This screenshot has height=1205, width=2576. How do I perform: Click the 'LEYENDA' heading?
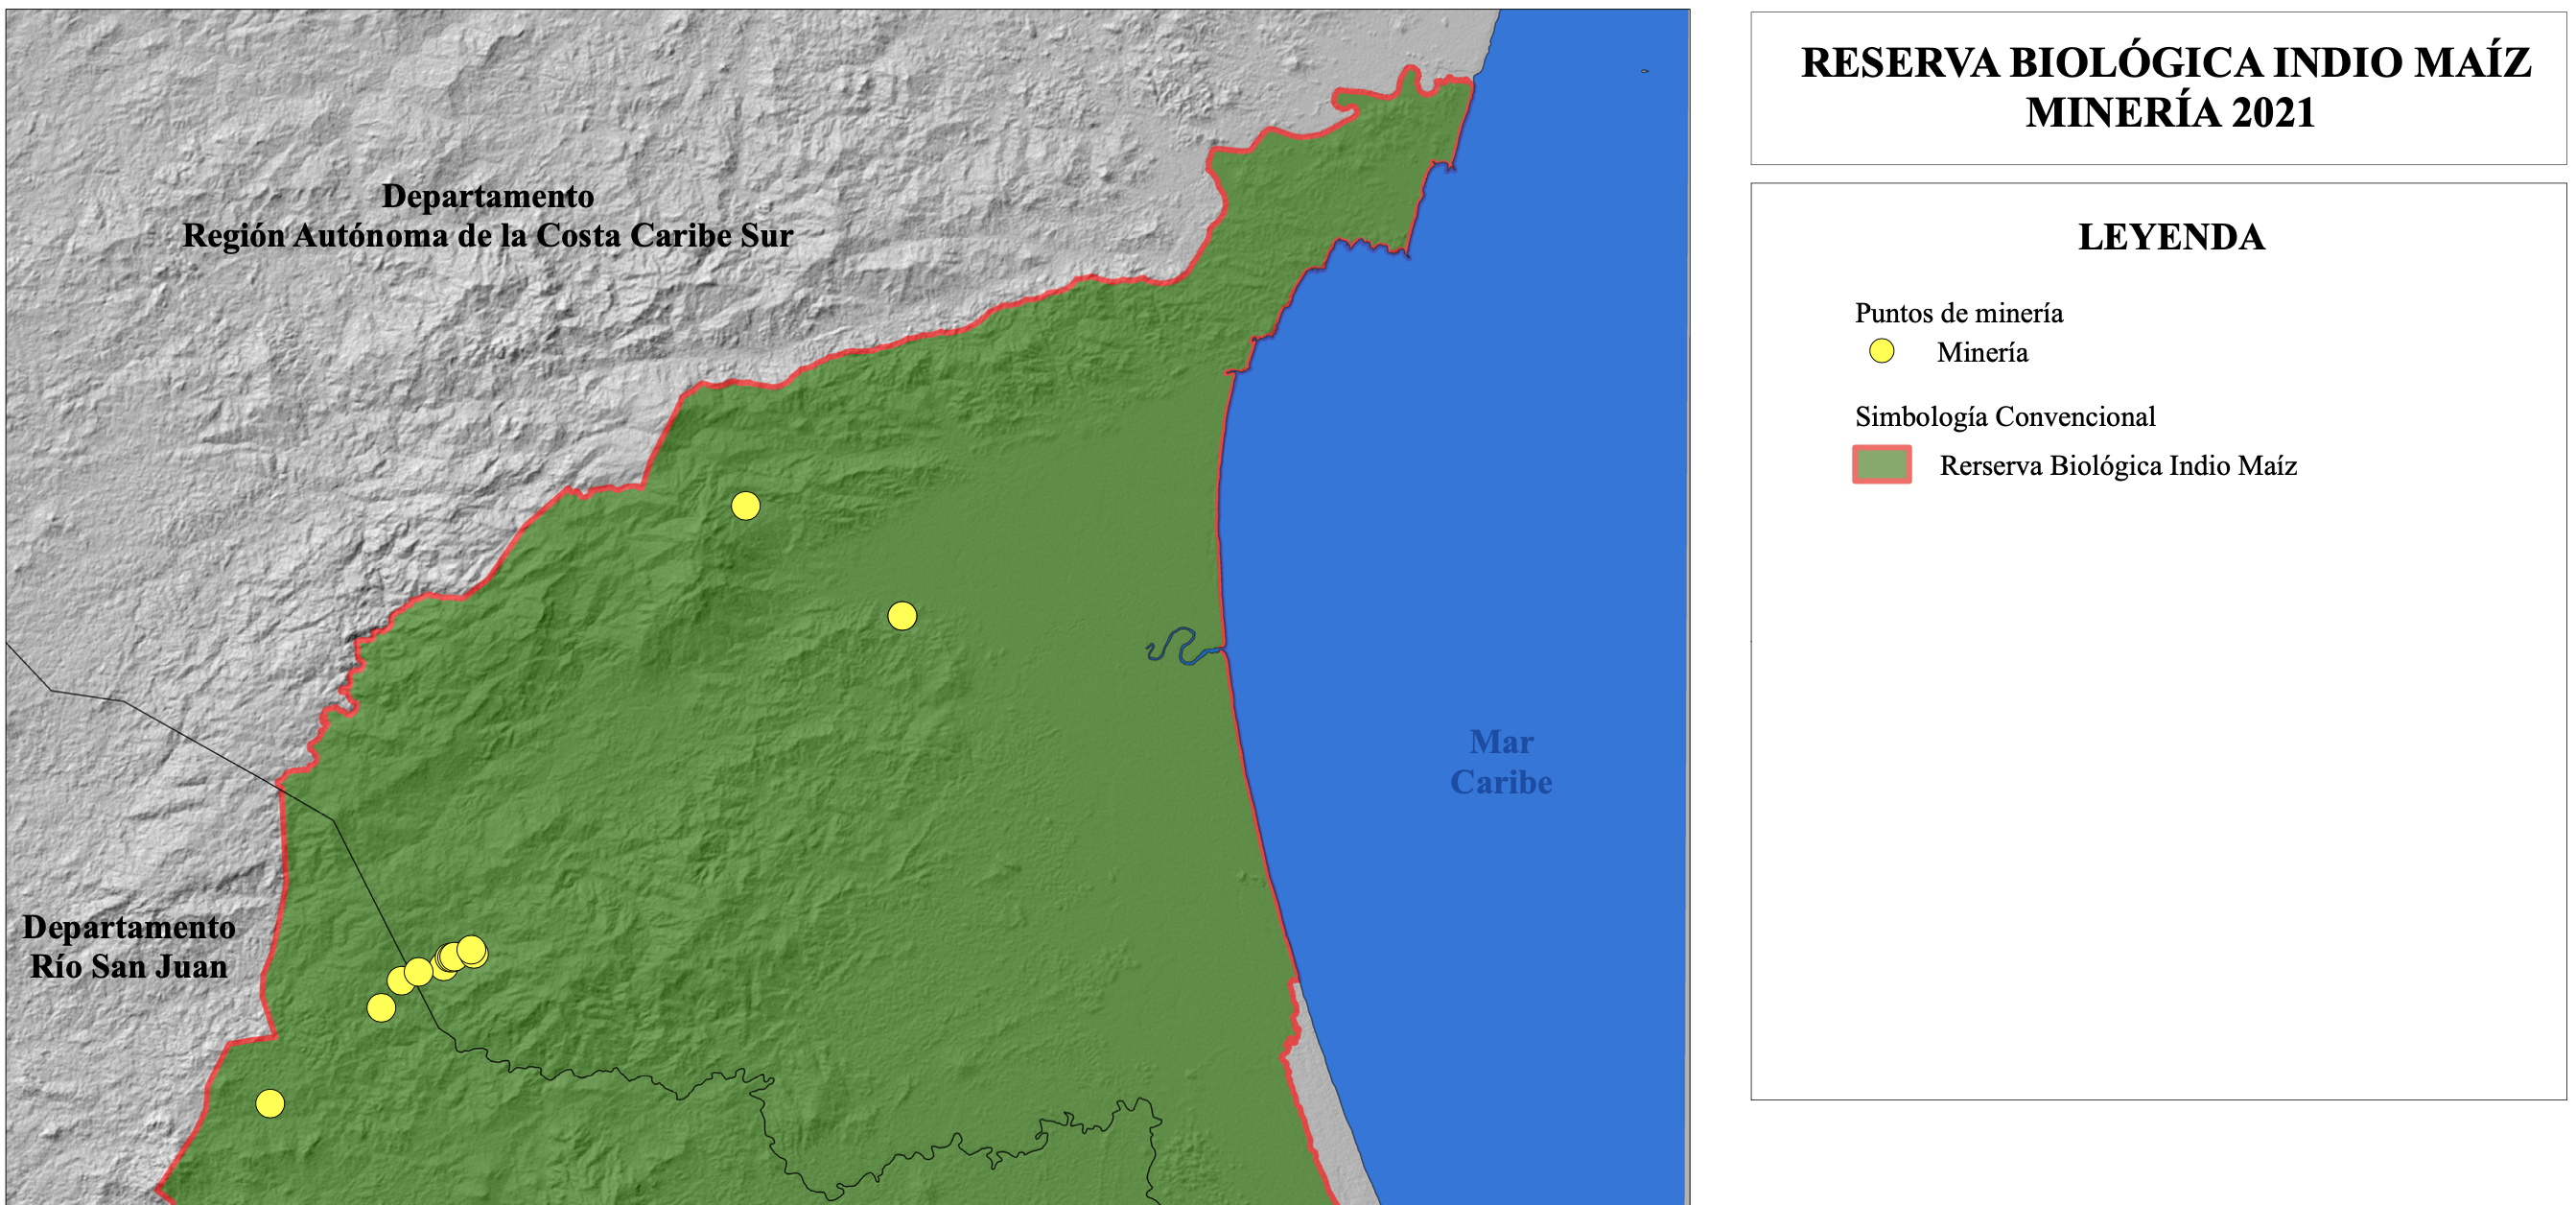click(2171, 237)
